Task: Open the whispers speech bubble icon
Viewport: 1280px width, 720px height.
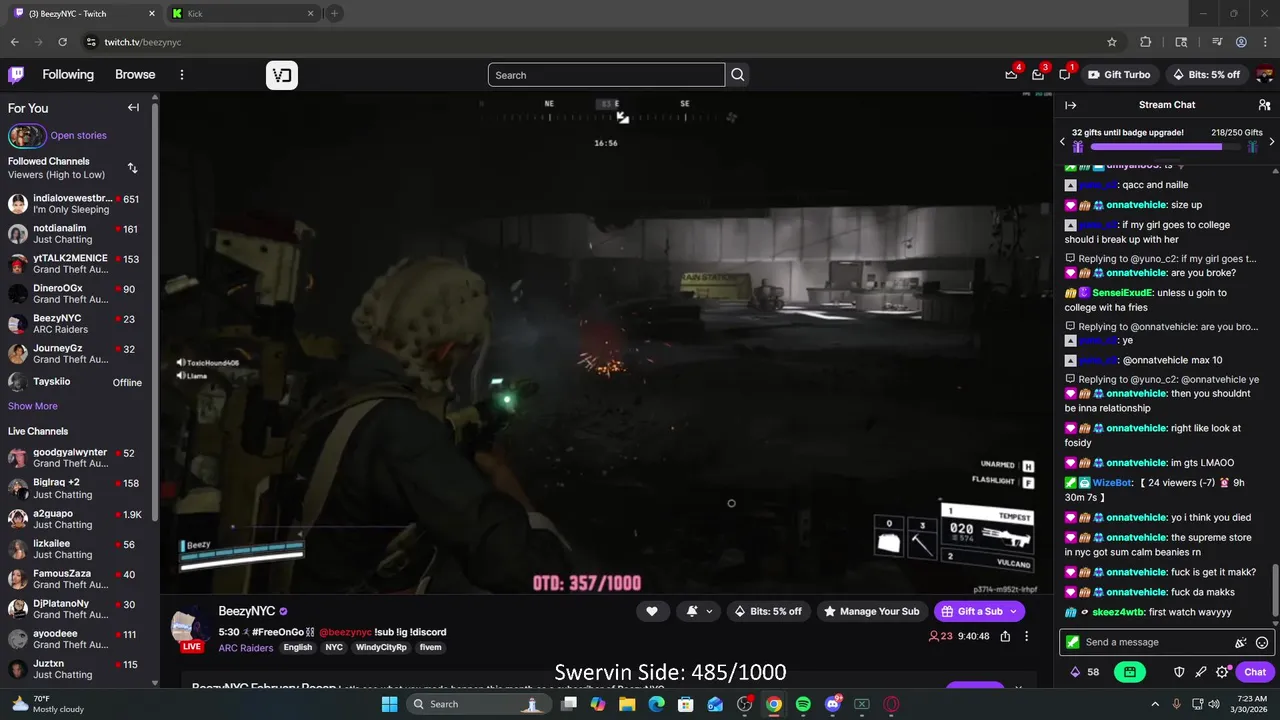Action: 1065,75
